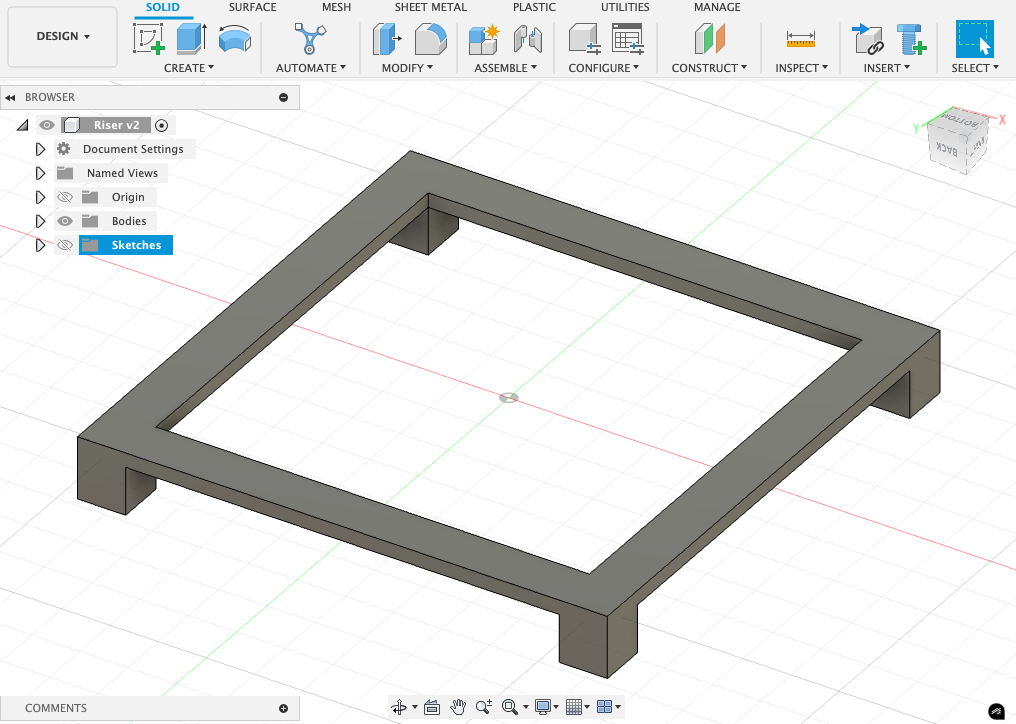
Task: Open the display settings dropdown arrow
Action: tap(556, 707)
